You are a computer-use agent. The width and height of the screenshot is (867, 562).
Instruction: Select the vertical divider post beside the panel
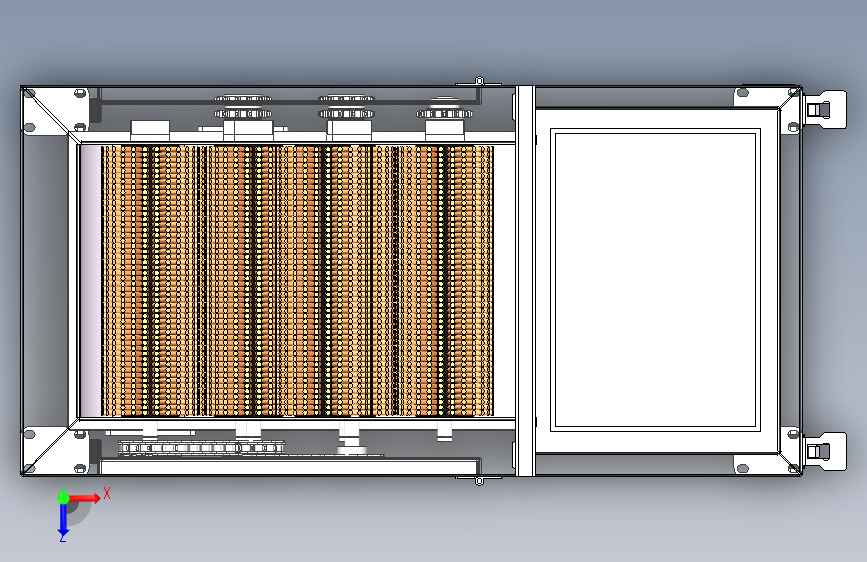click(525, 280)
